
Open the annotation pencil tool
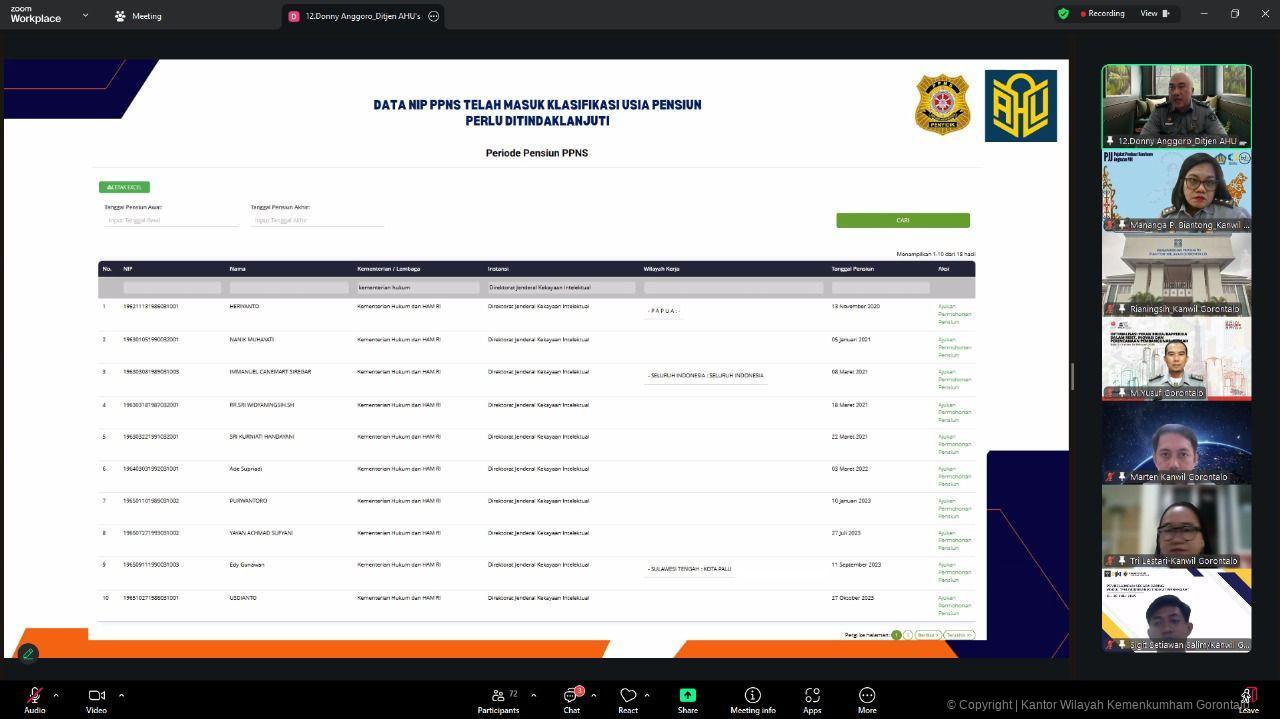(x=28, y=653)
